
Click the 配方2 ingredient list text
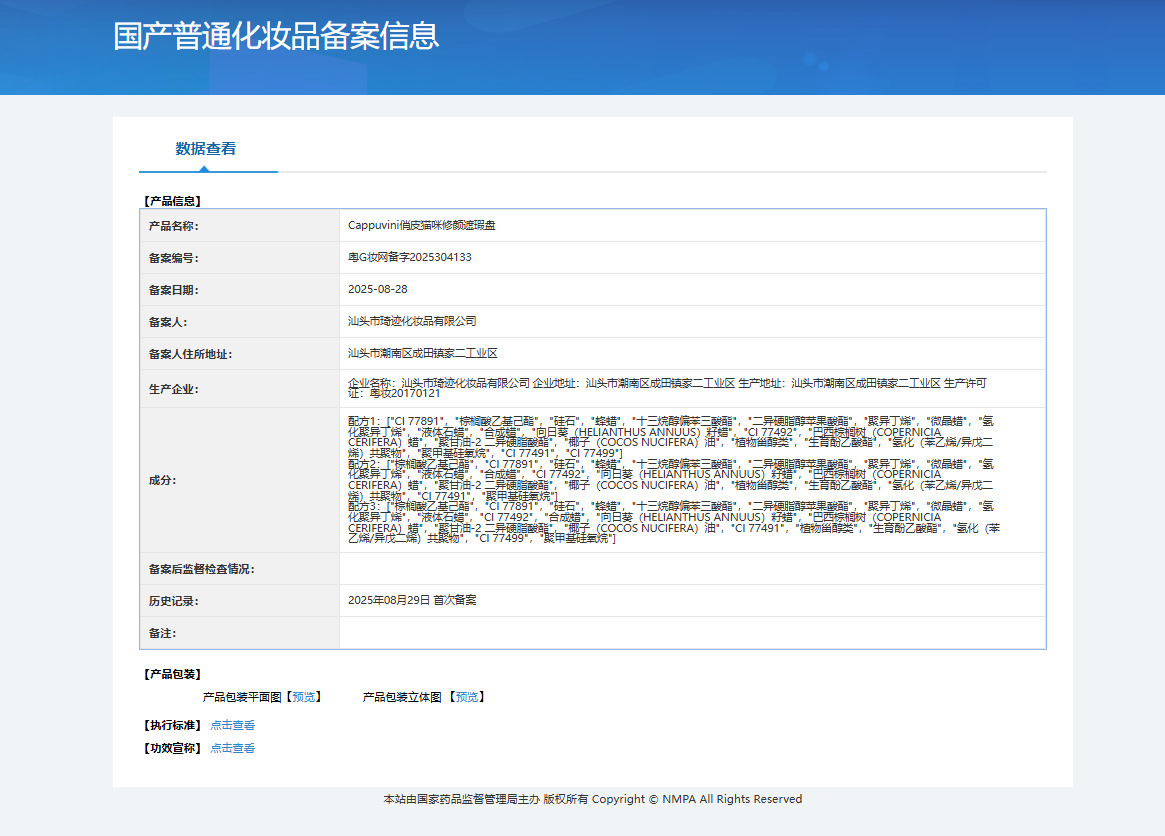click(671, 480)
